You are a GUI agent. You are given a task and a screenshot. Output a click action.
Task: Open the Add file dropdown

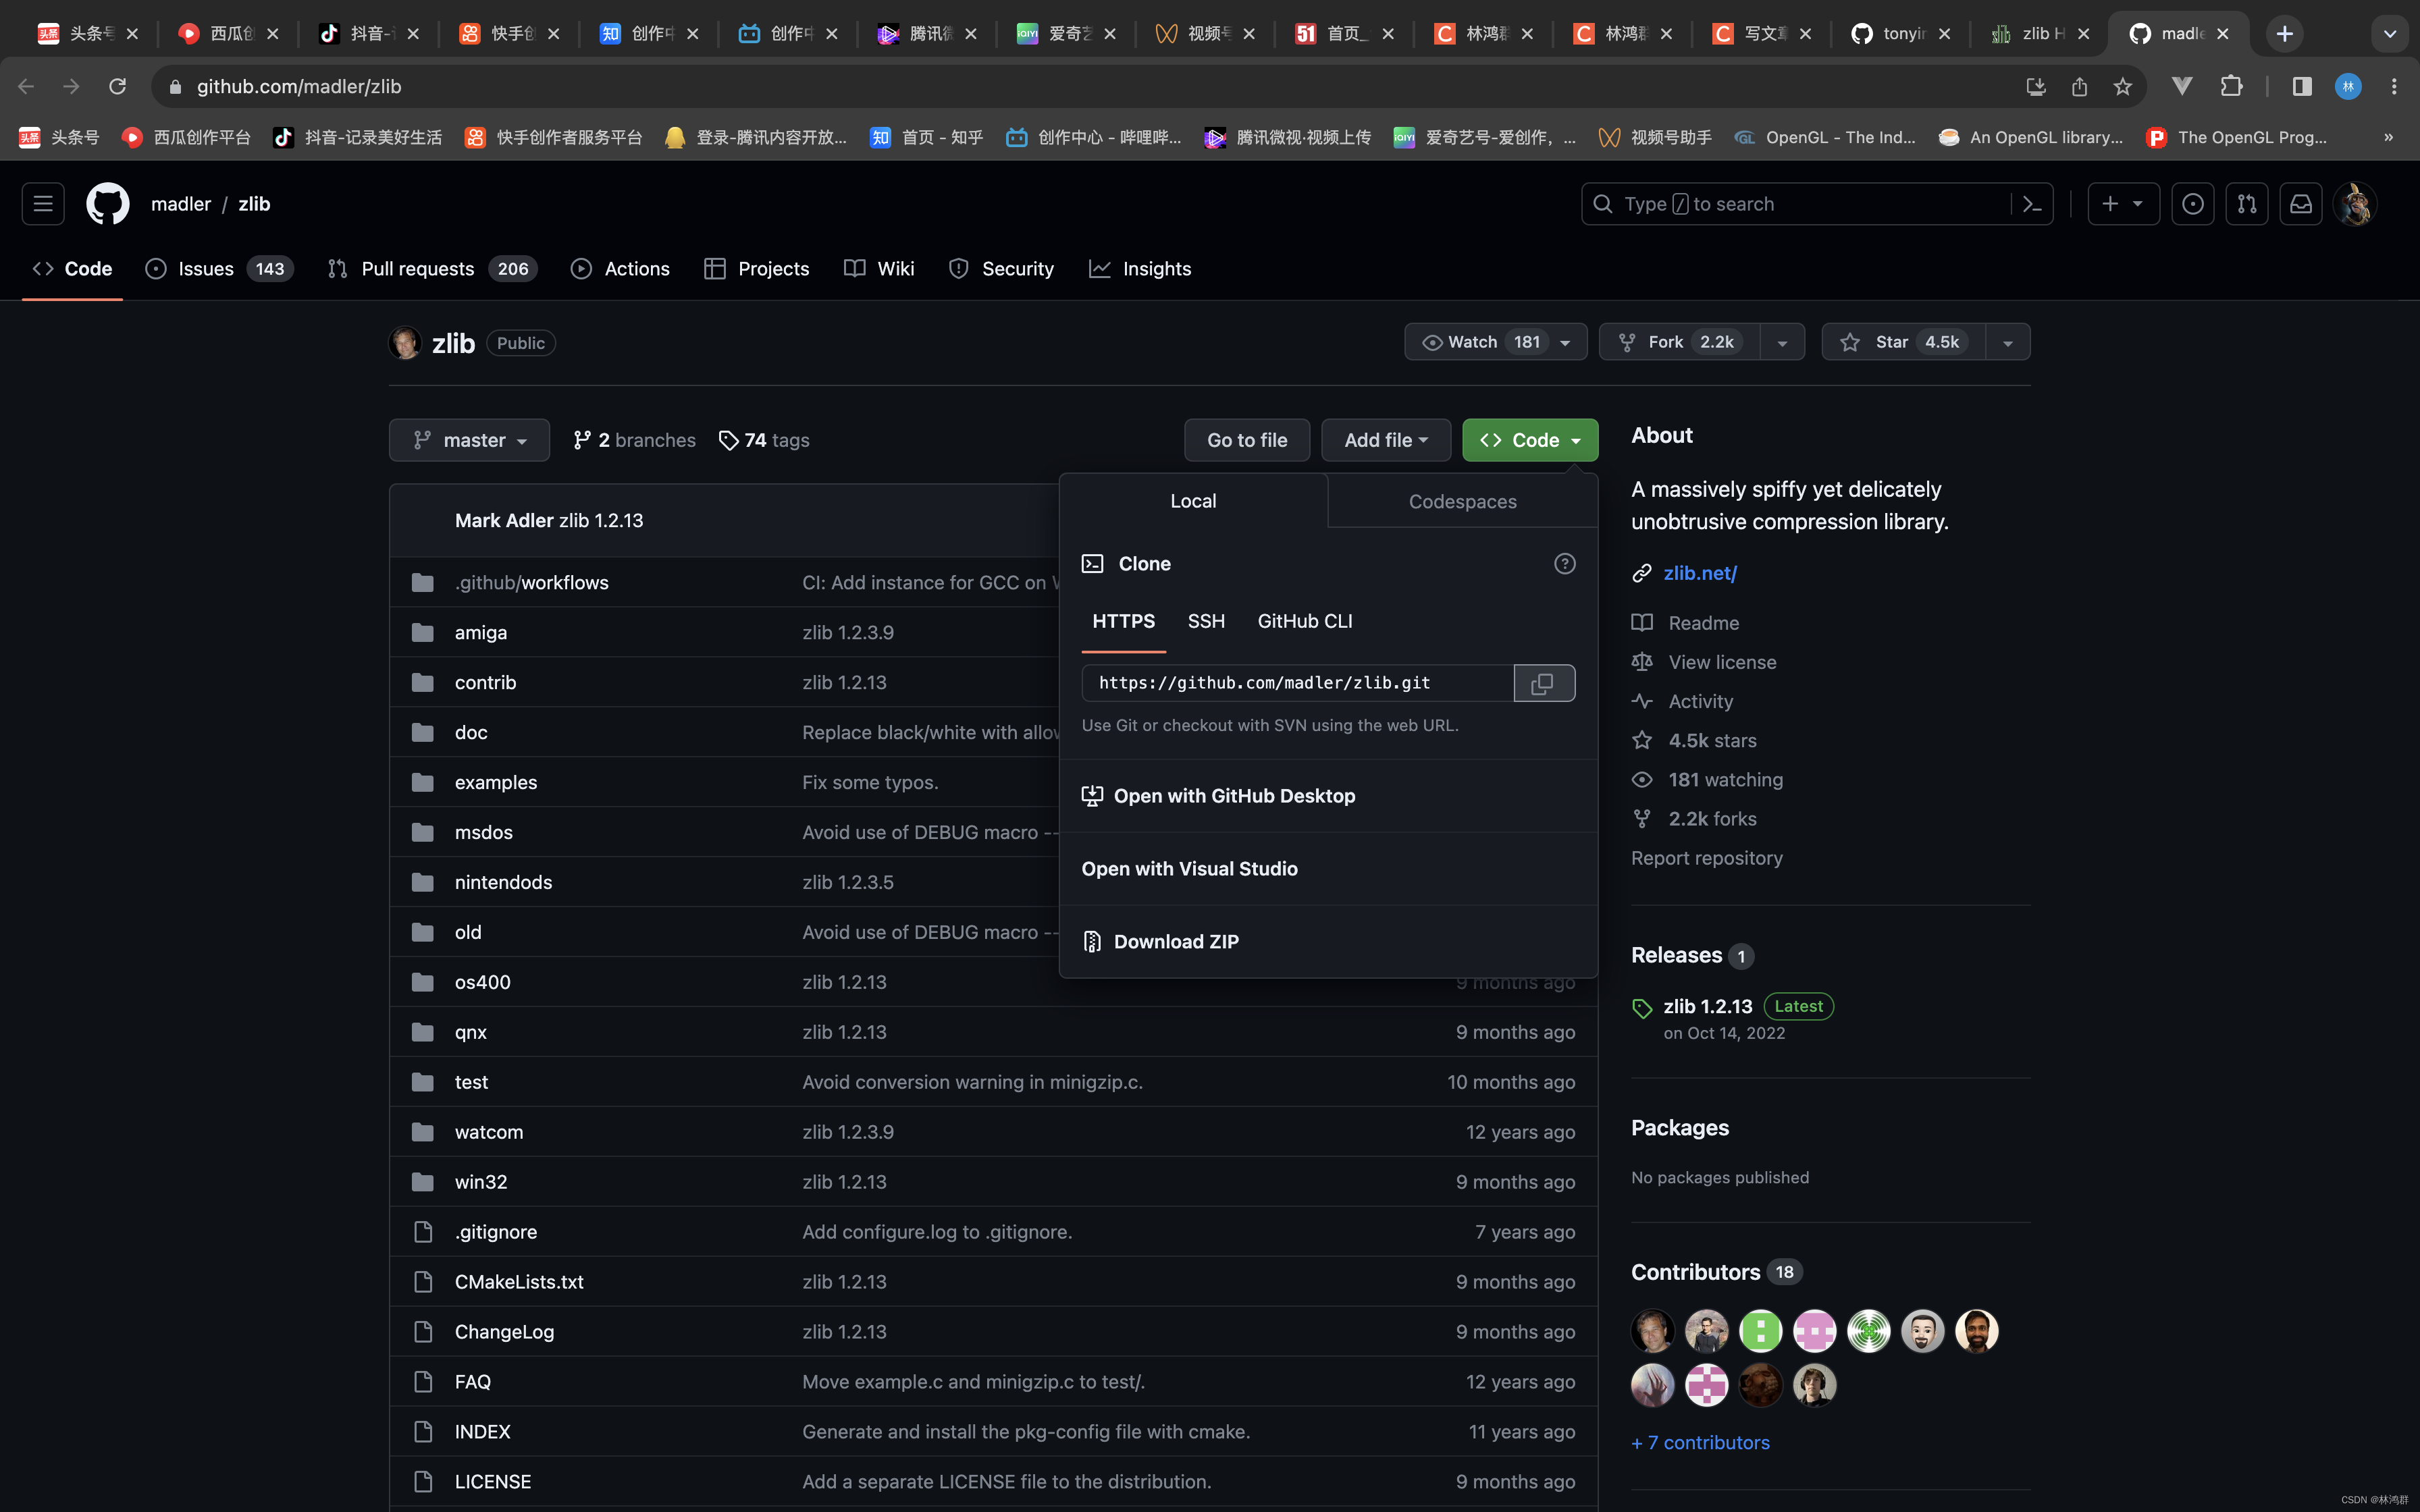pos(1385,440)
